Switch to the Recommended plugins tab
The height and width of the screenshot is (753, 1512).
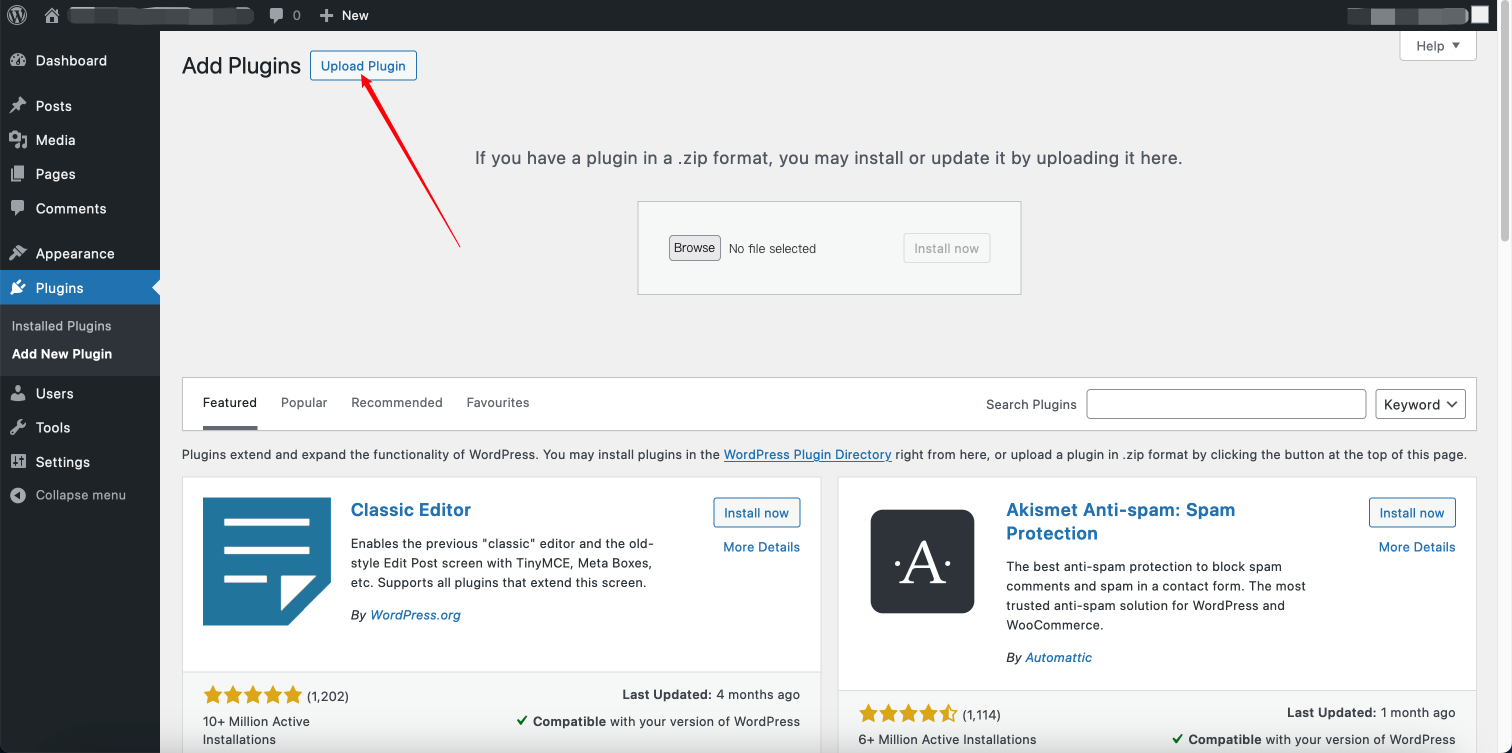tap(396, 403)
